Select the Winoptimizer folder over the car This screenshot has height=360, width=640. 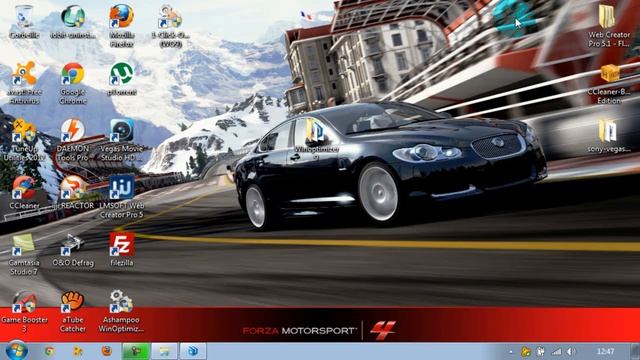coord(316,140)
